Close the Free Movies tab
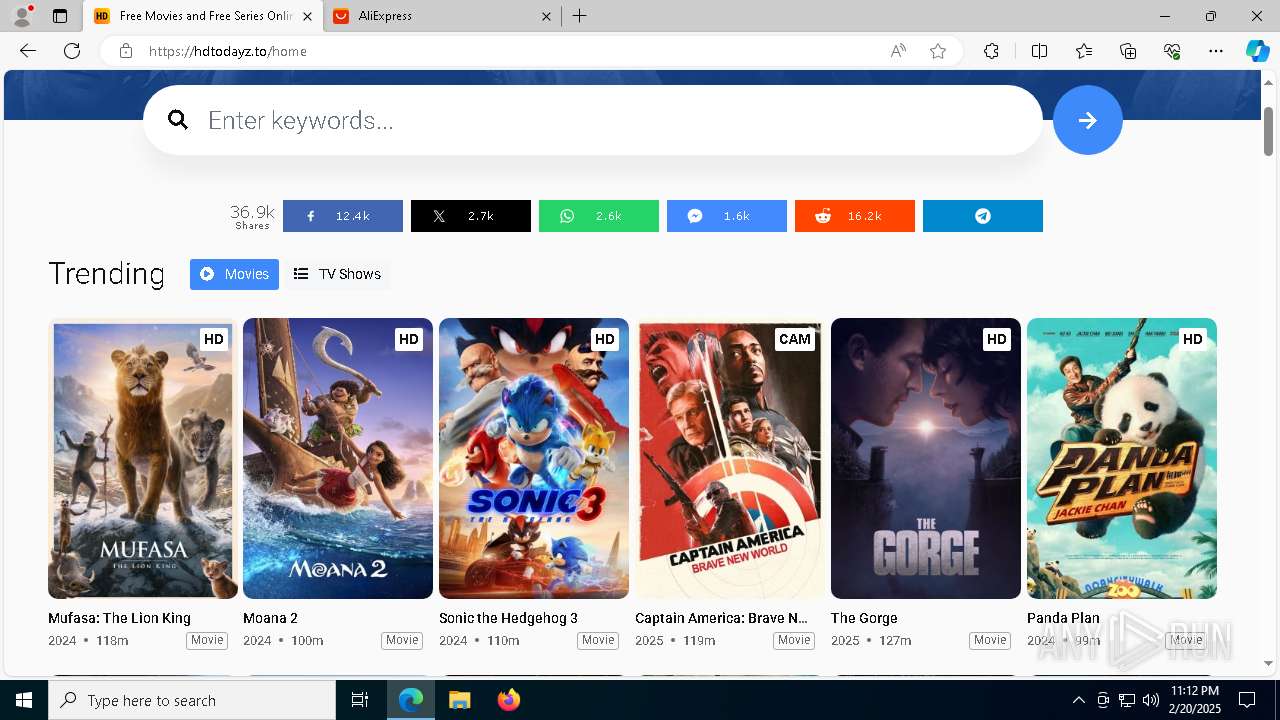 (x=307, y=16)
